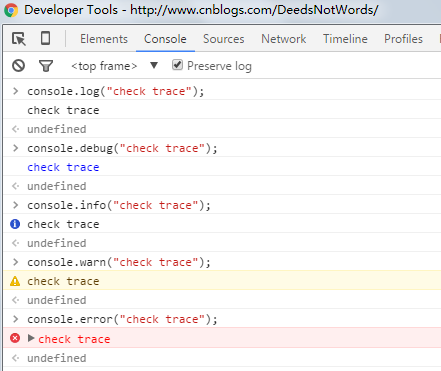Click 'undefined' below the error output

pos(57,358)
